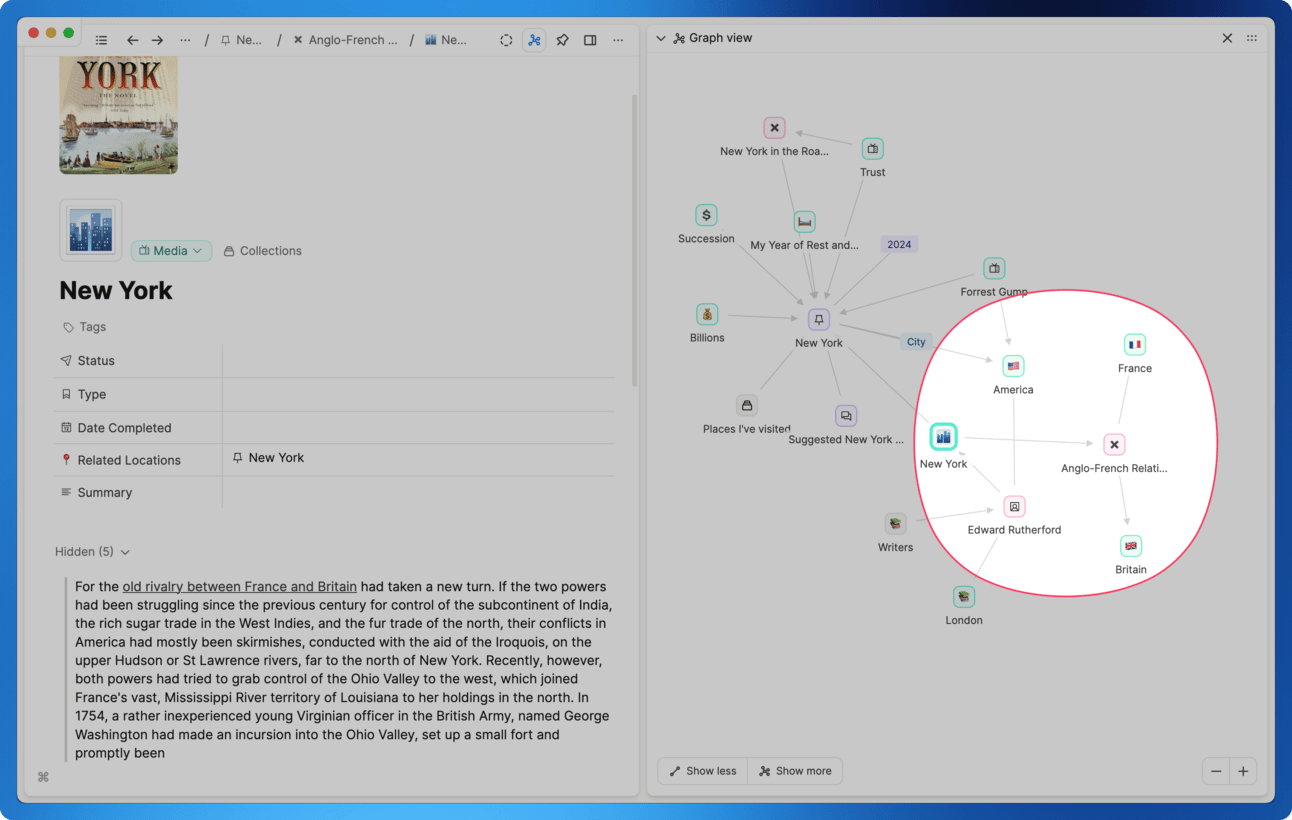Open the Anglo-French breadcrumb
Viewport: 1292px width, 820px height.
[x=345, y=40]
